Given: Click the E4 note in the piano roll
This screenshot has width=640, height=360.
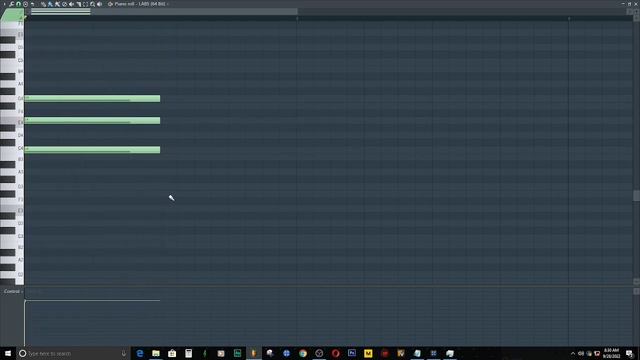Looking at the screenshot, I should (x=92, y=120).
